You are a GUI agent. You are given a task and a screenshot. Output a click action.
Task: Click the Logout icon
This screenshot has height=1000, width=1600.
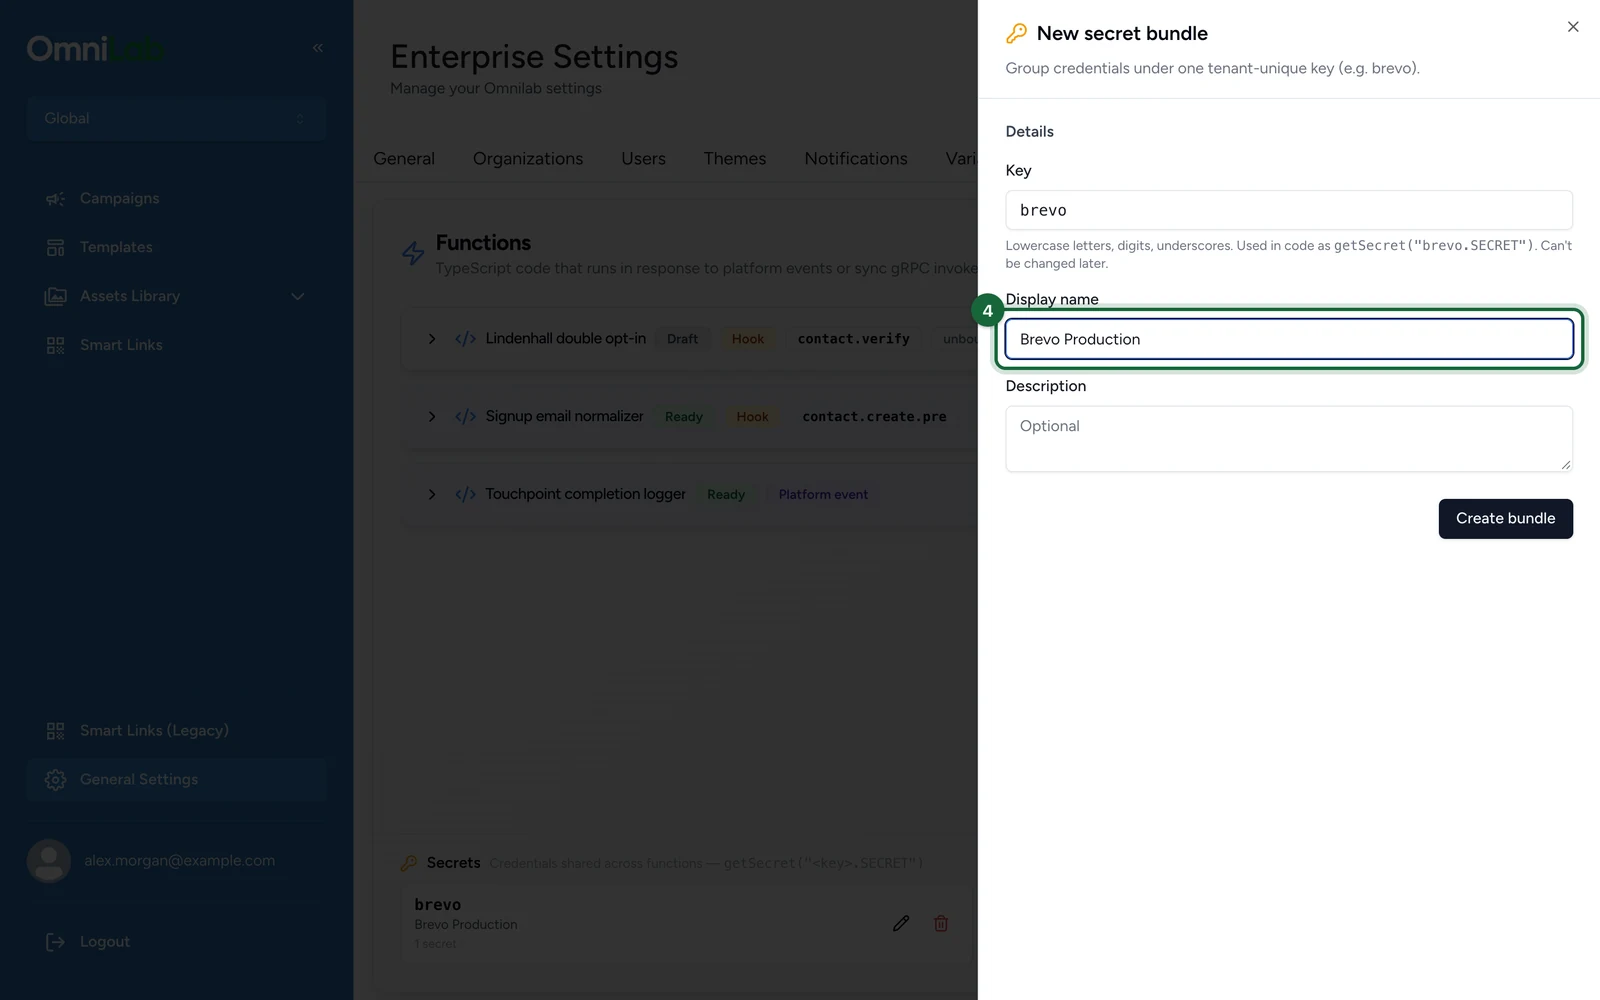55,942
